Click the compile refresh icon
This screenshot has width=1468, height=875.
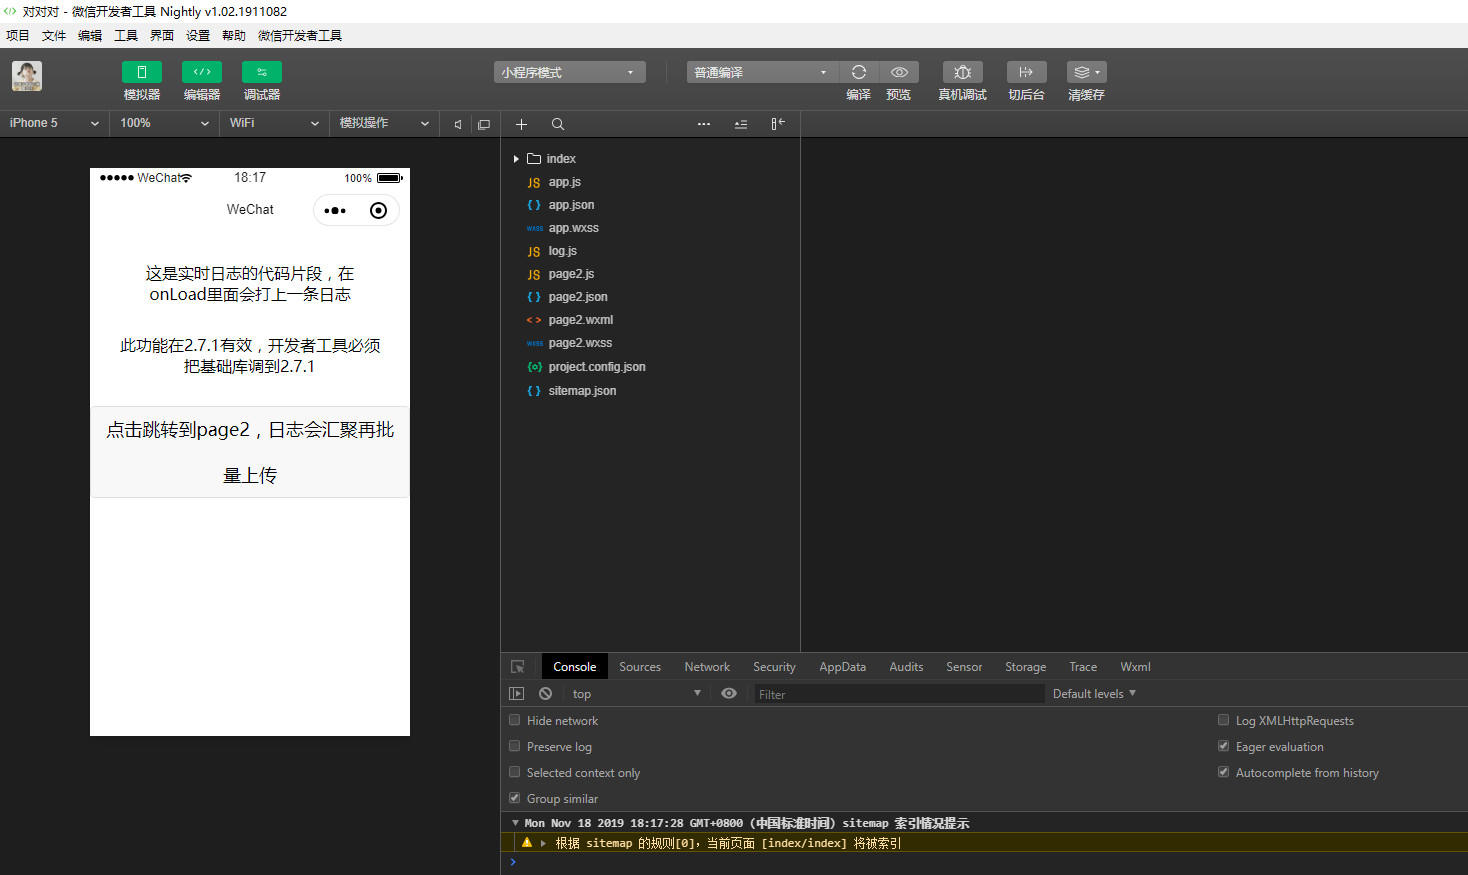point(858,72)
